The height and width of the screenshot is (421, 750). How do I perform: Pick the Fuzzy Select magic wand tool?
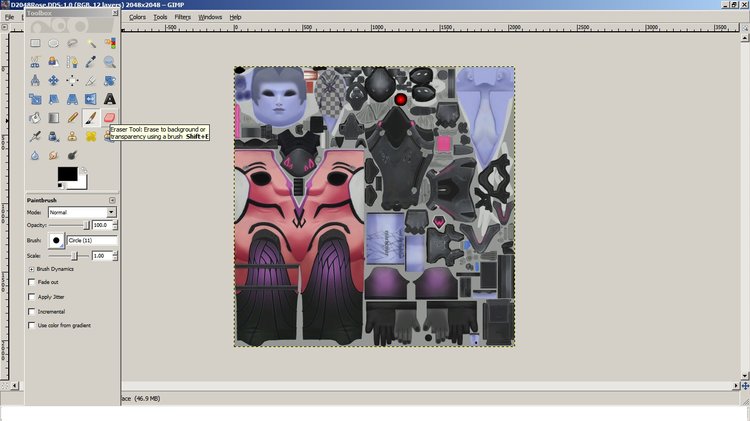[x=91, y=44]
